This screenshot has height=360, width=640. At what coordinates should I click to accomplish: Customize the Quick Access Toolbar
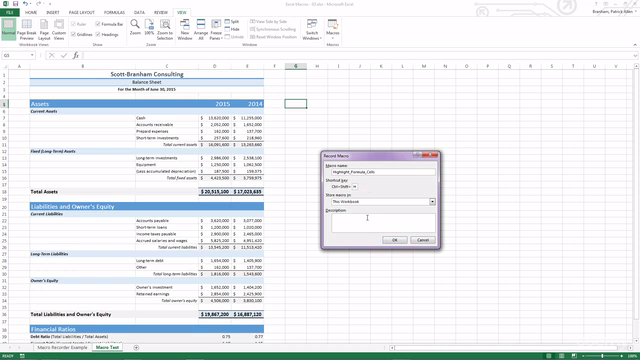pyautogui.click(x=50, y=4)
